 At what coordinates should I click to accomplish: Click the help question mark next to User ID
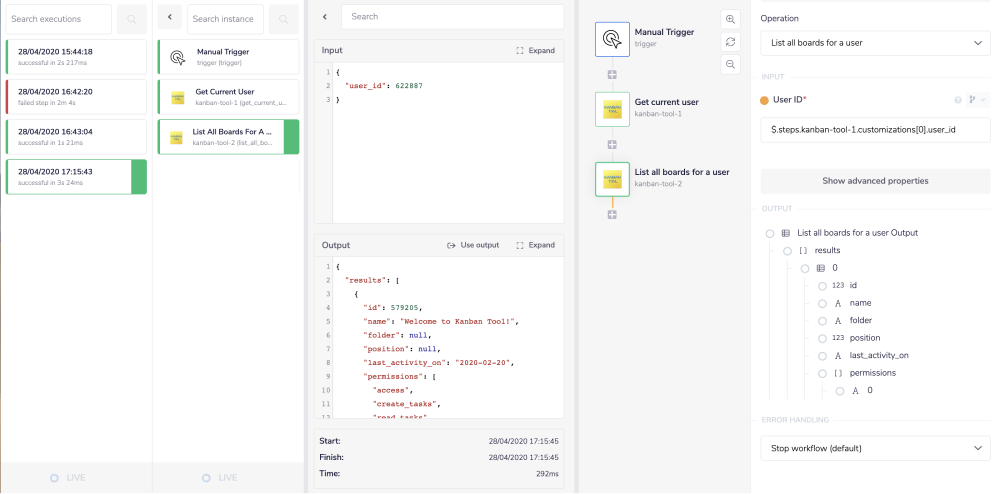(958, 100)
